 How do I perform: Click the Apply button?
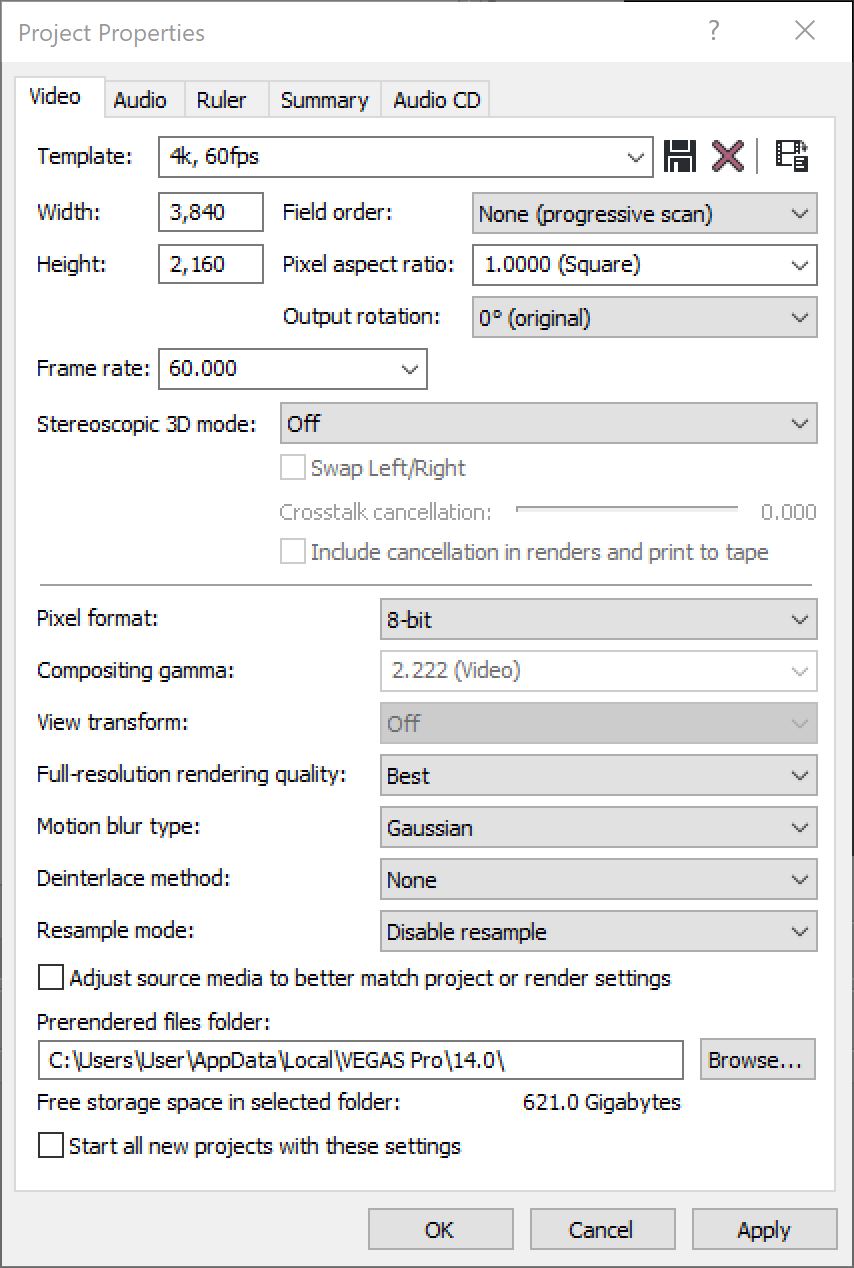point(764,1230)
